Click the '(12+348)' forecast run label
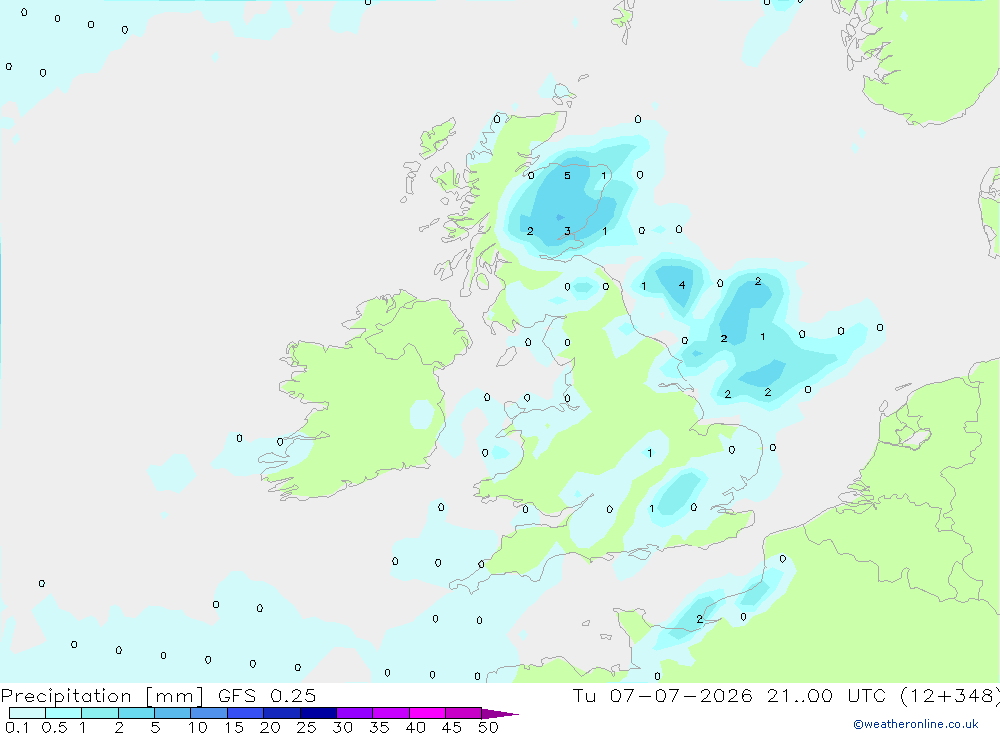This screenshot has height=733, width=1000. point(950,696)
